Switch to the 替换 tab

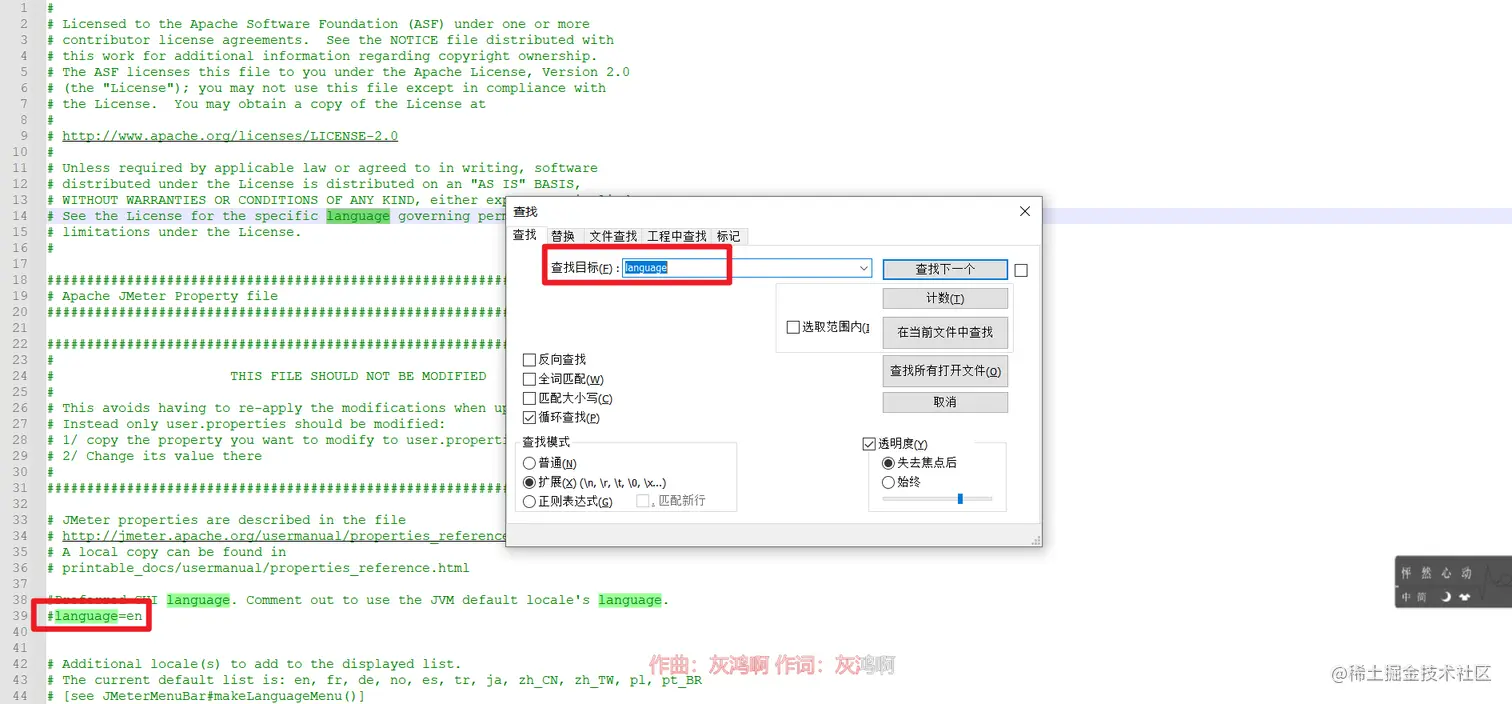tap(563, 237)
